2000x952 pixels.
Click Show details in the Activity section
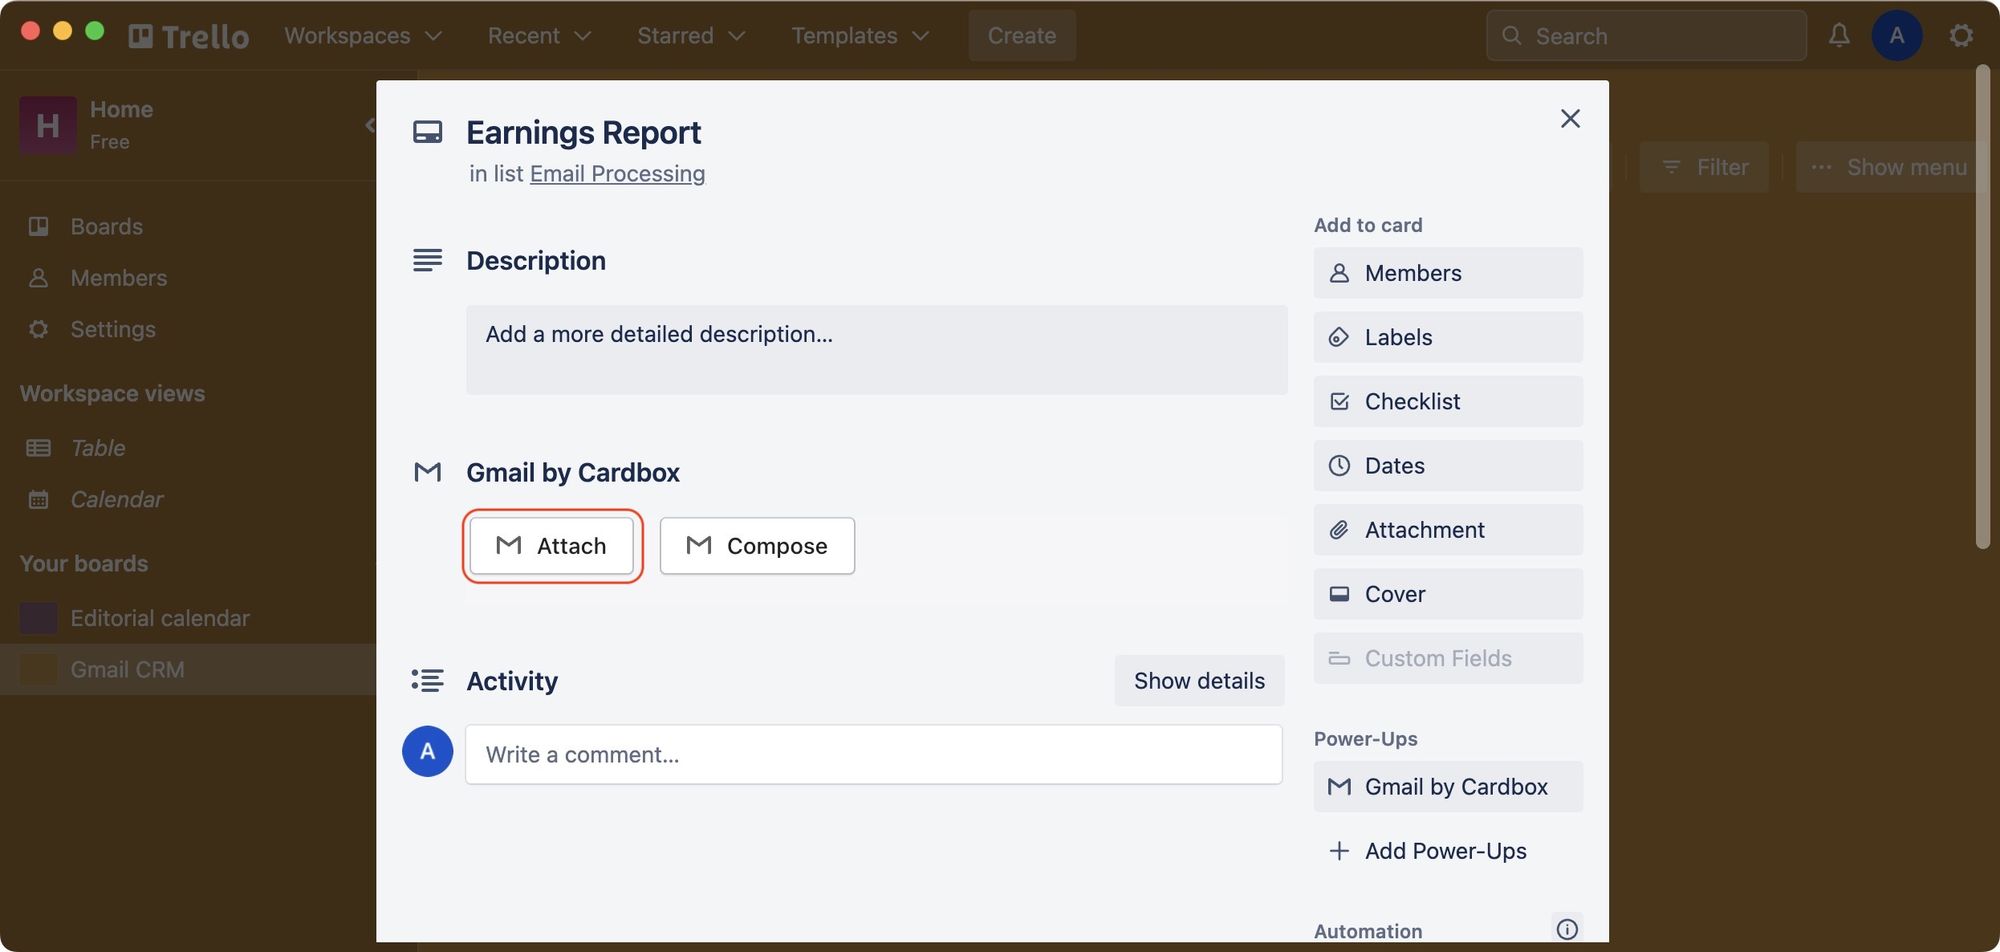point(1199,680)
